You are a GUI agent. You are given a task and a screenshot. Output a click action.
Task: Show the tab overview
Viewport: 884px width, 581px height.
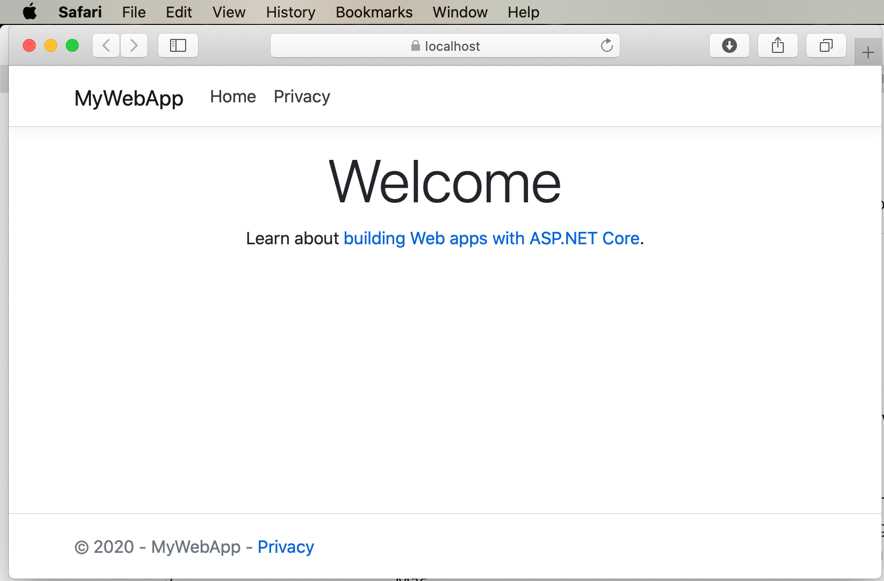click(826, 45)
